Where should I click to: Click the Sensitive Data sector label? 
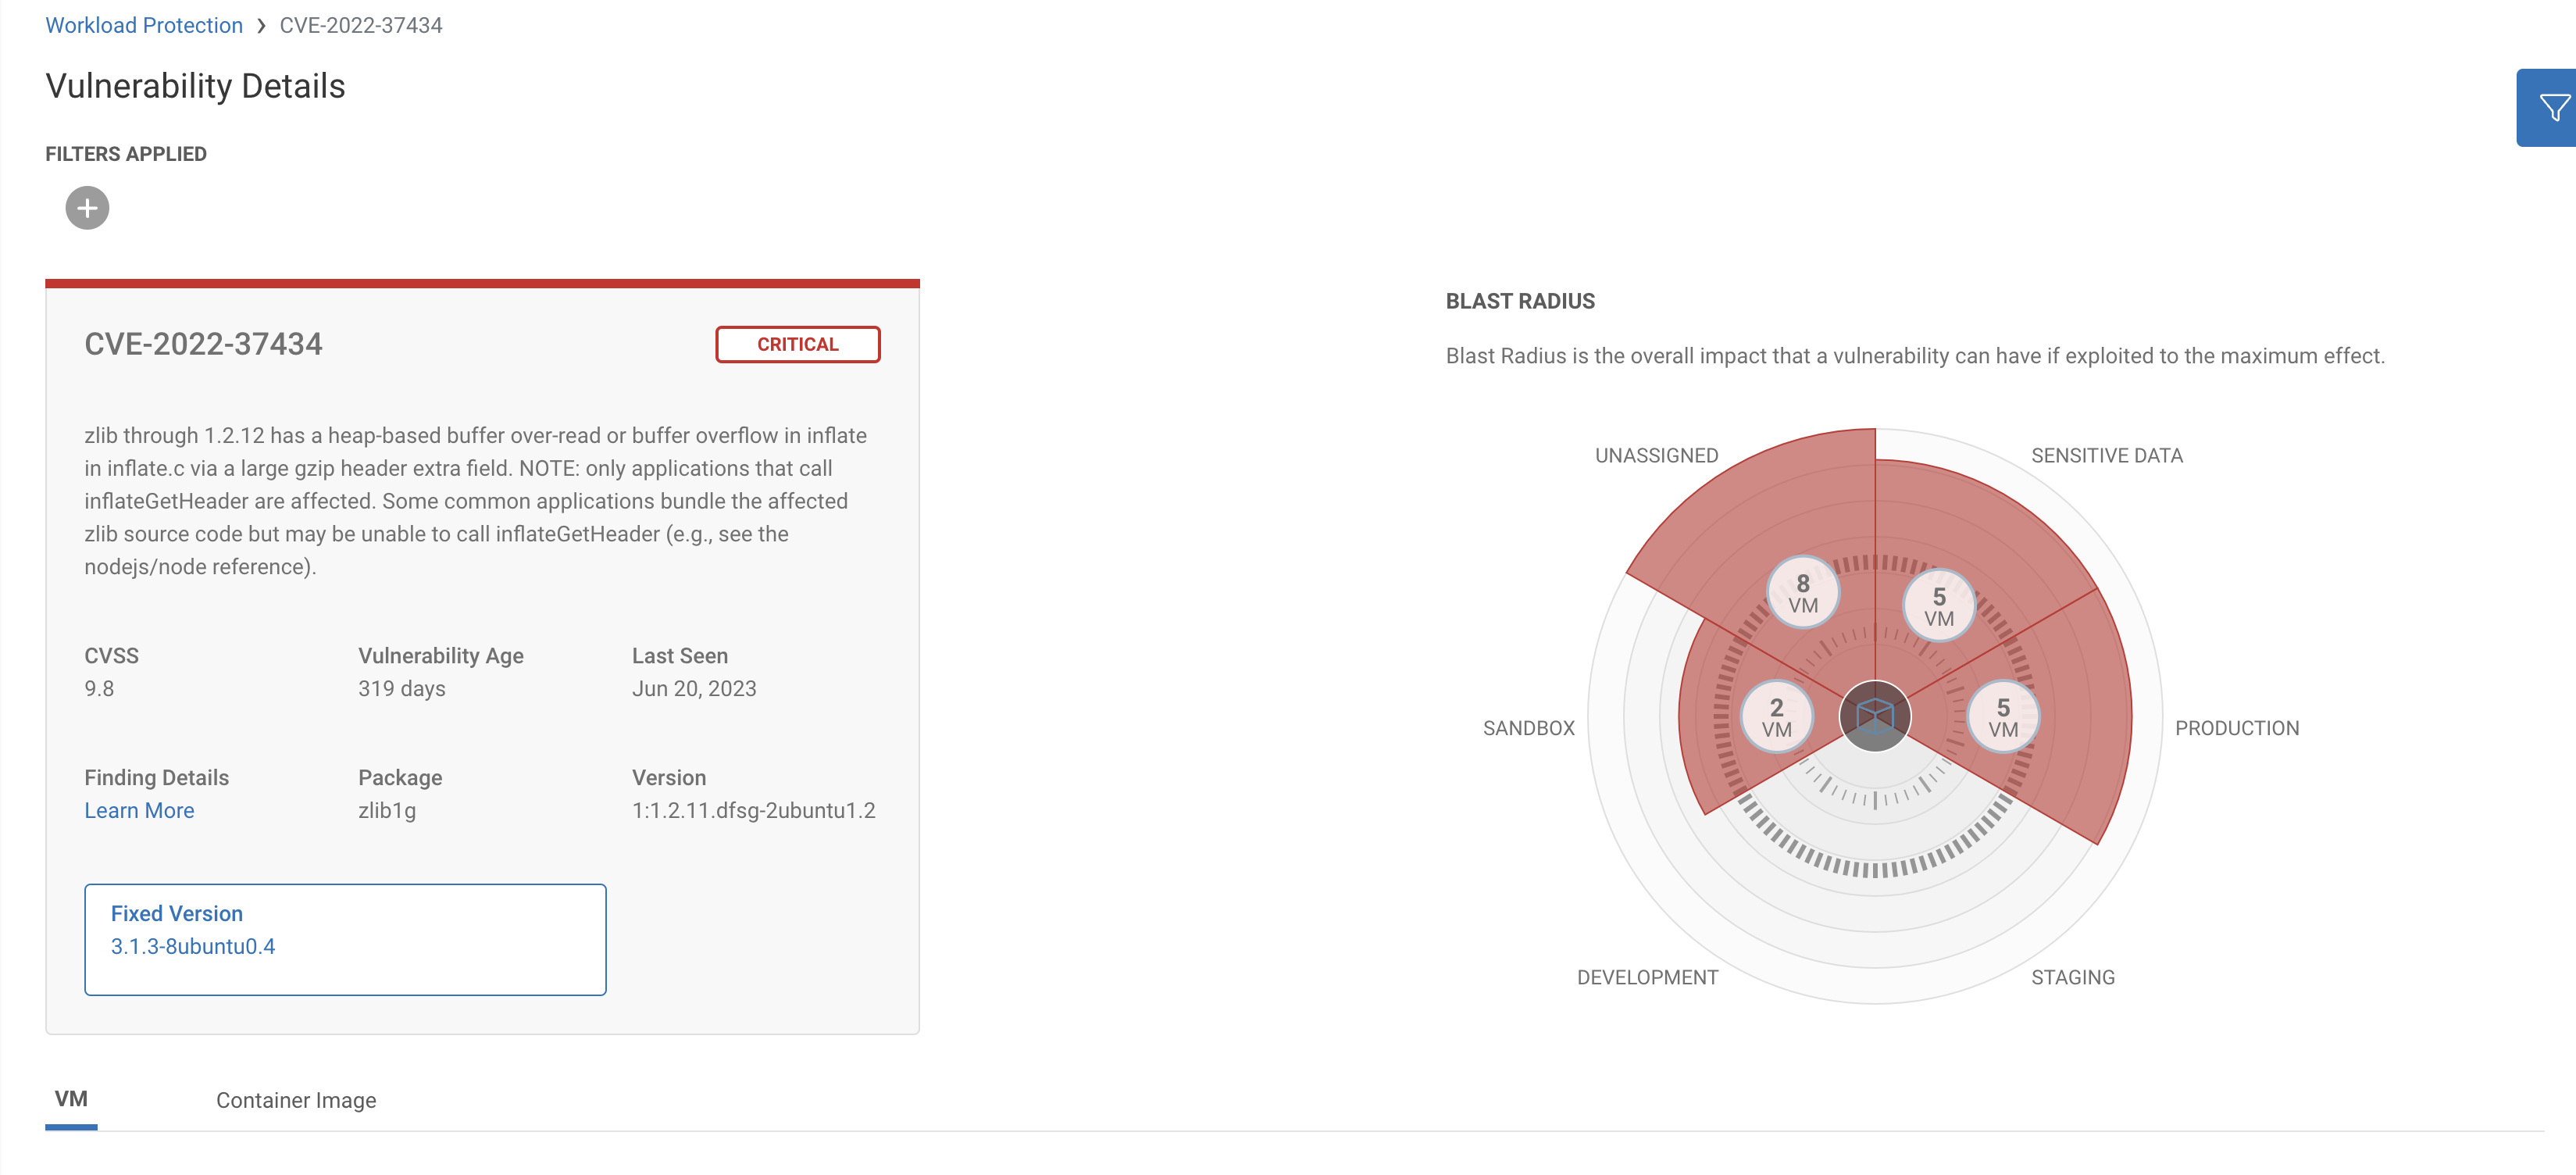[2107, 455]
